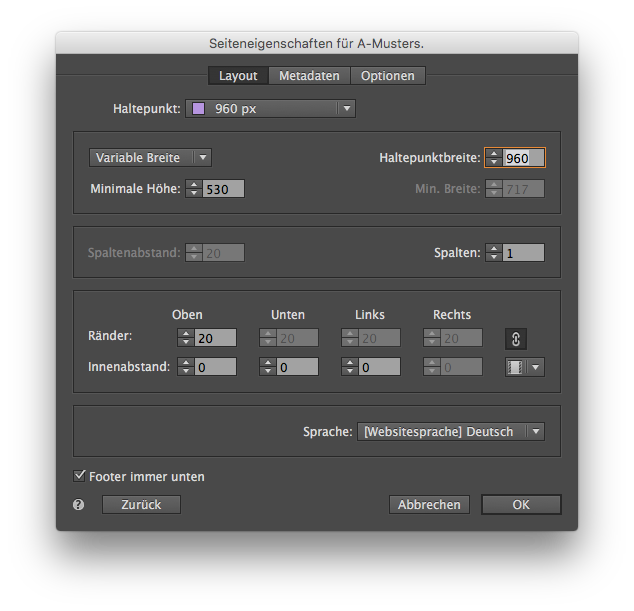Screen dimensions: 634x611
Task: Click the Innenabstand Links stepper arrows
Action: [x=350, y=367]
